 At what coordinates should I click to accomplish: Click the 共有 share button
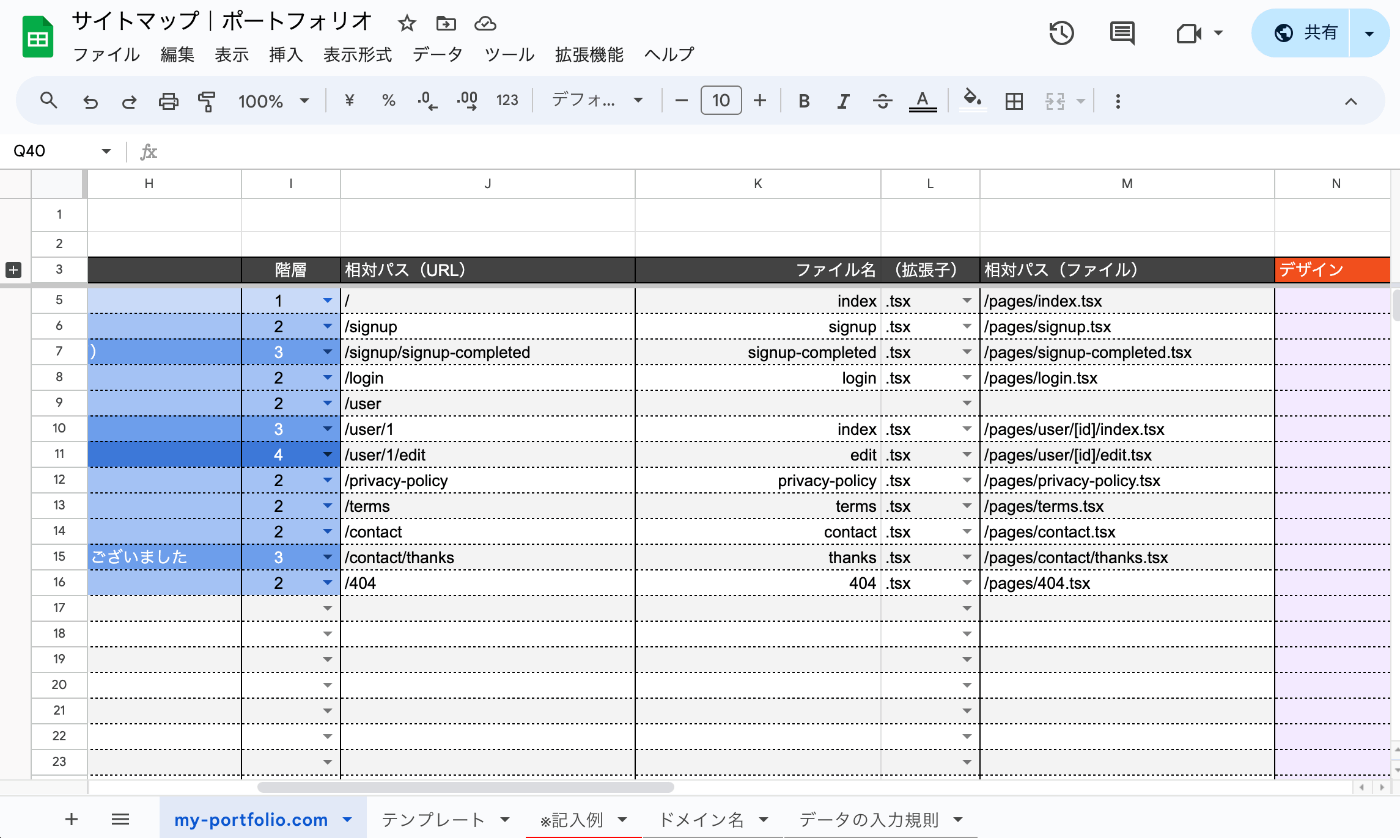[1303, 33]
